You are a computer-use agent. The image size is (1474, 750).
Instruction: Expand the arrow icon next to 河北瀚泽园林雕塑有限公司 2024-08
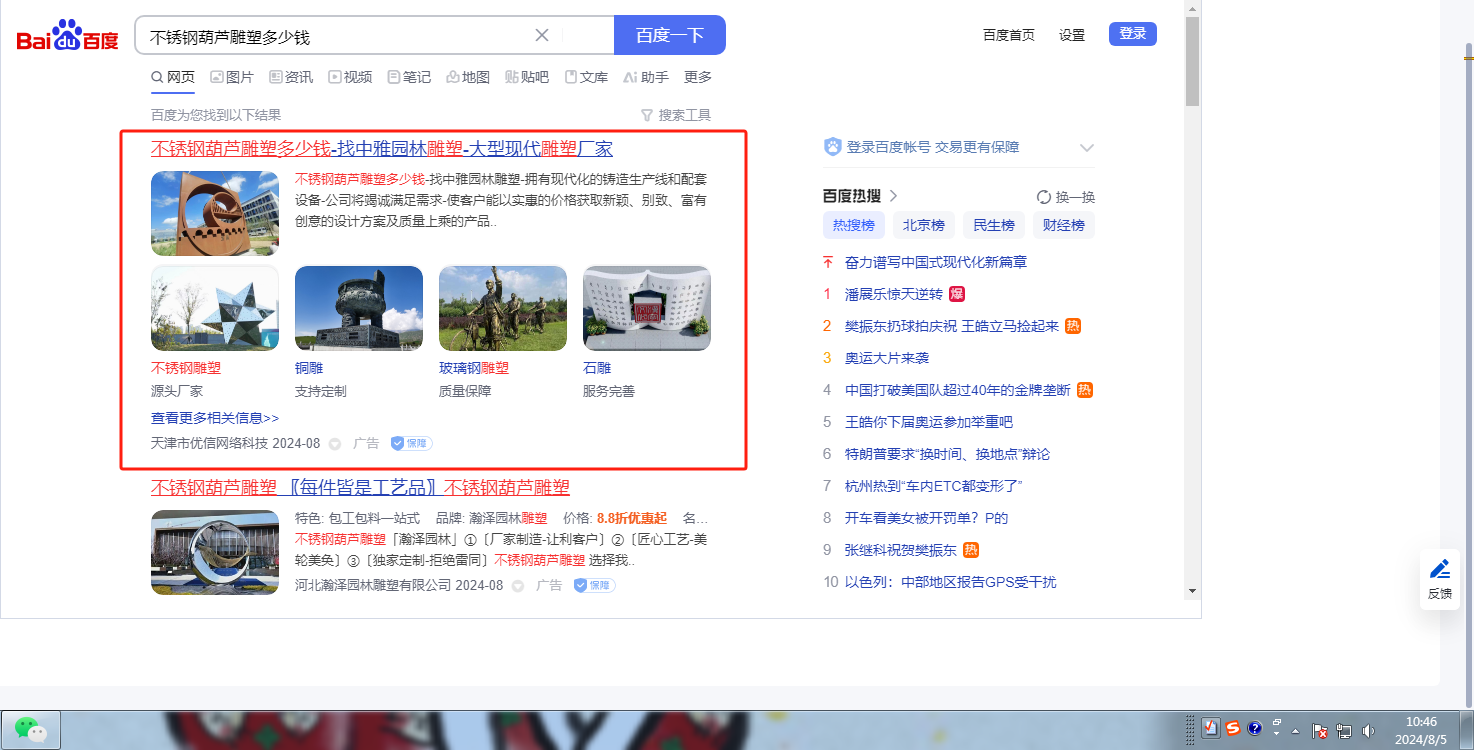[518, 586]
